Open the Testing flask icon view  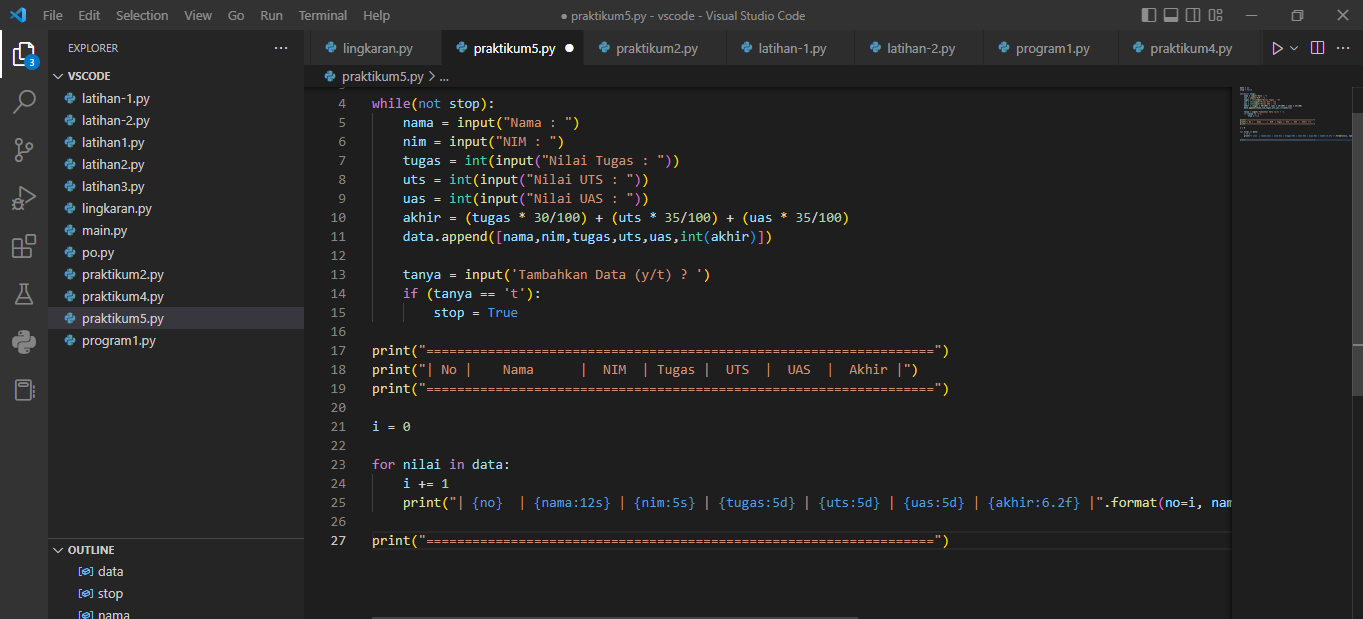point(25,294)
